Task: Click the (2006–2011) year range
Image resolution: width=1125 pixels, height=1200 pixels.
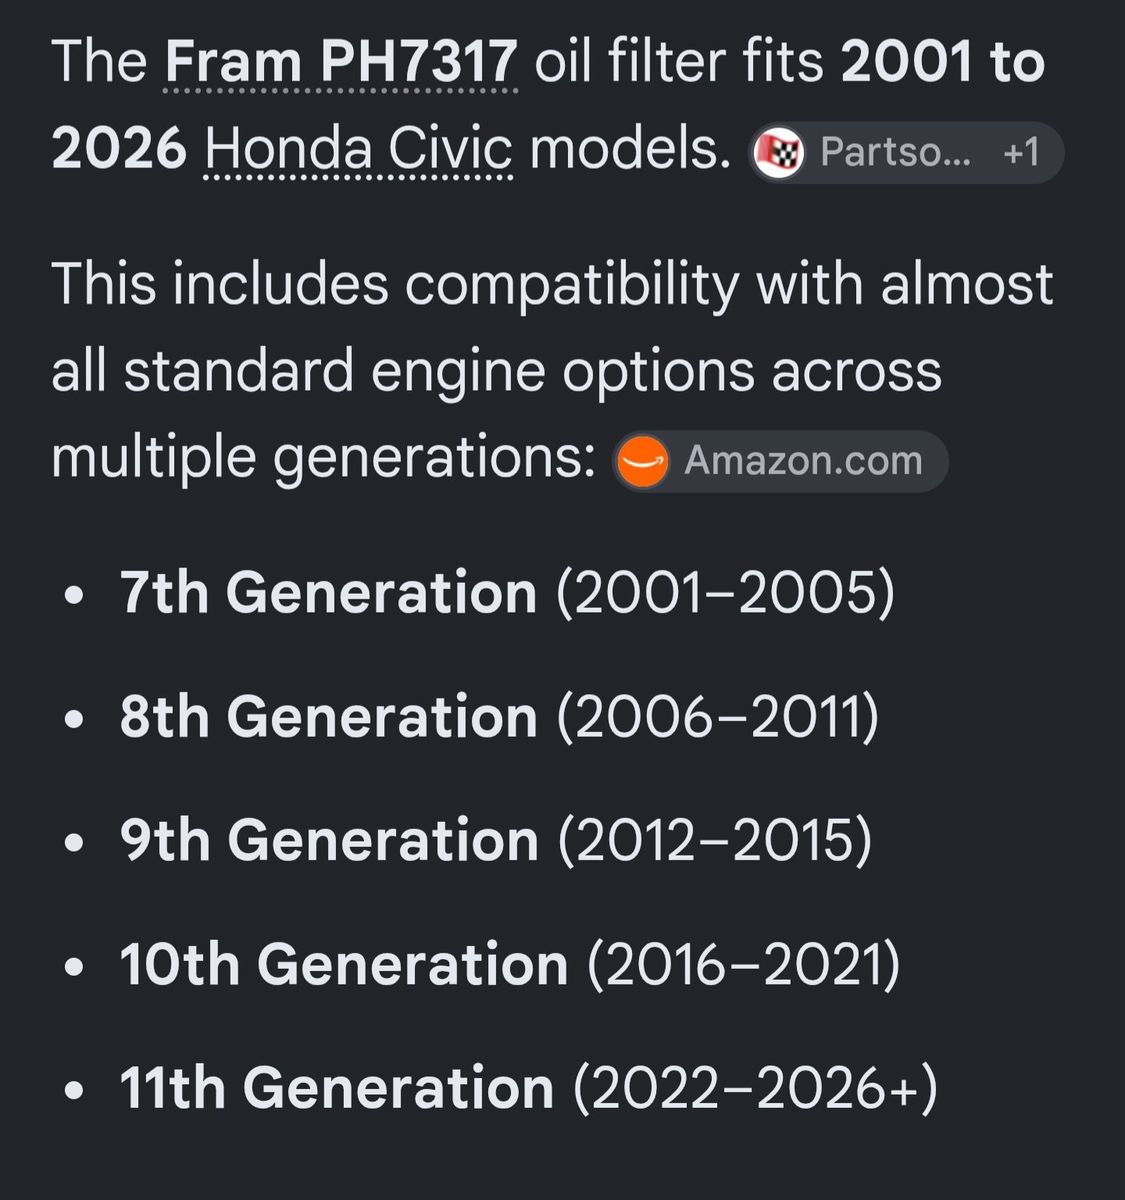Action: tap(718, 718)
